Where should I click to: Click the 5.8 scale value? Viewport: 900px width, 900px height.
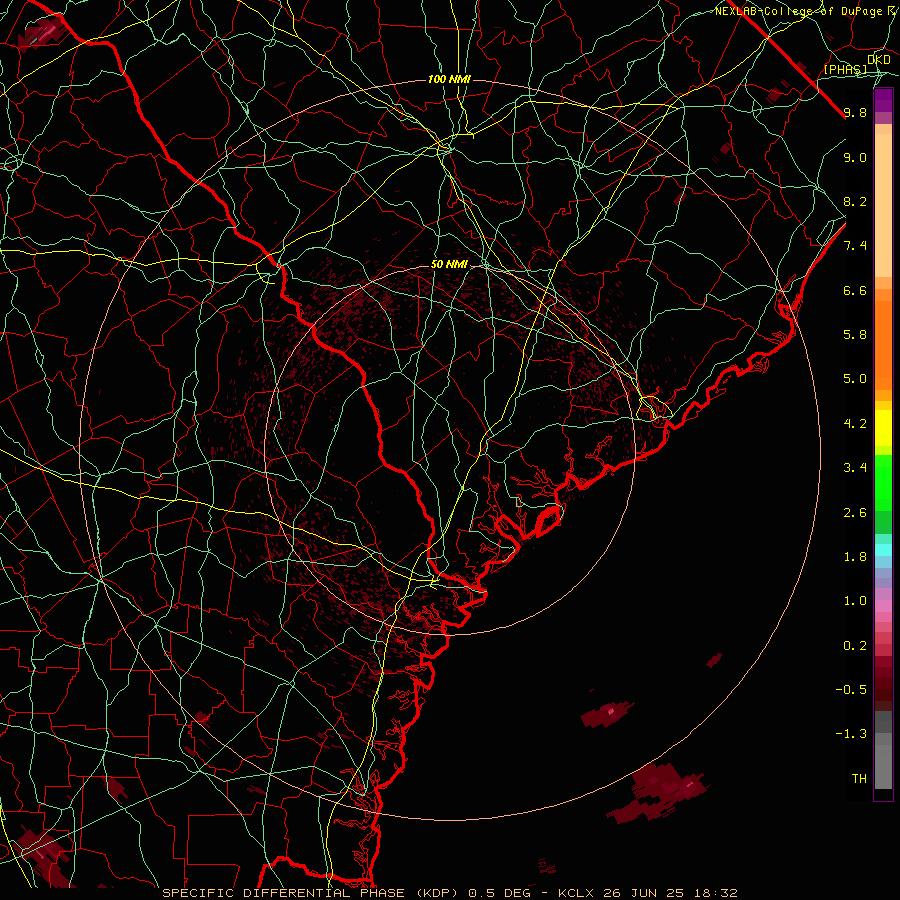(x=855, y=335)
